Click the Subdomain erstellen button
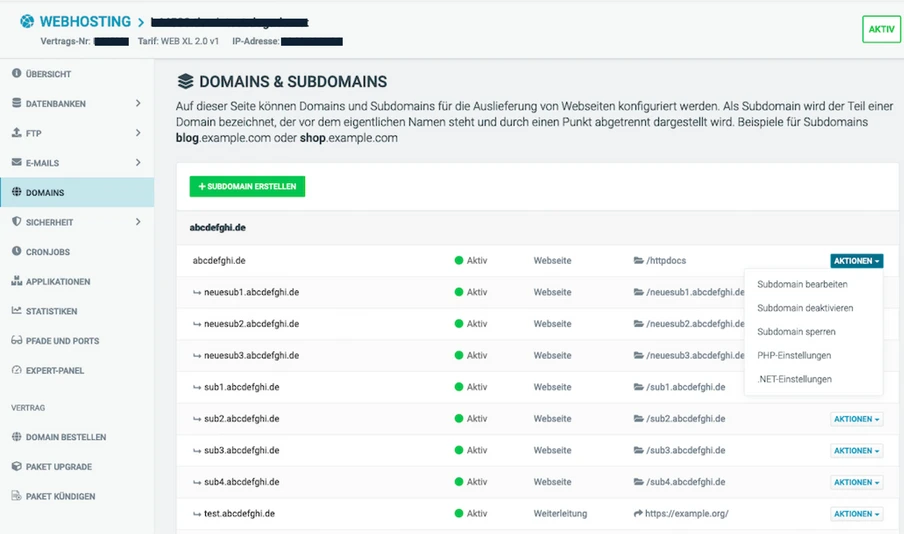Image resolution: width=904 pixels, height=534 pixels. click(x=247, y=187)
